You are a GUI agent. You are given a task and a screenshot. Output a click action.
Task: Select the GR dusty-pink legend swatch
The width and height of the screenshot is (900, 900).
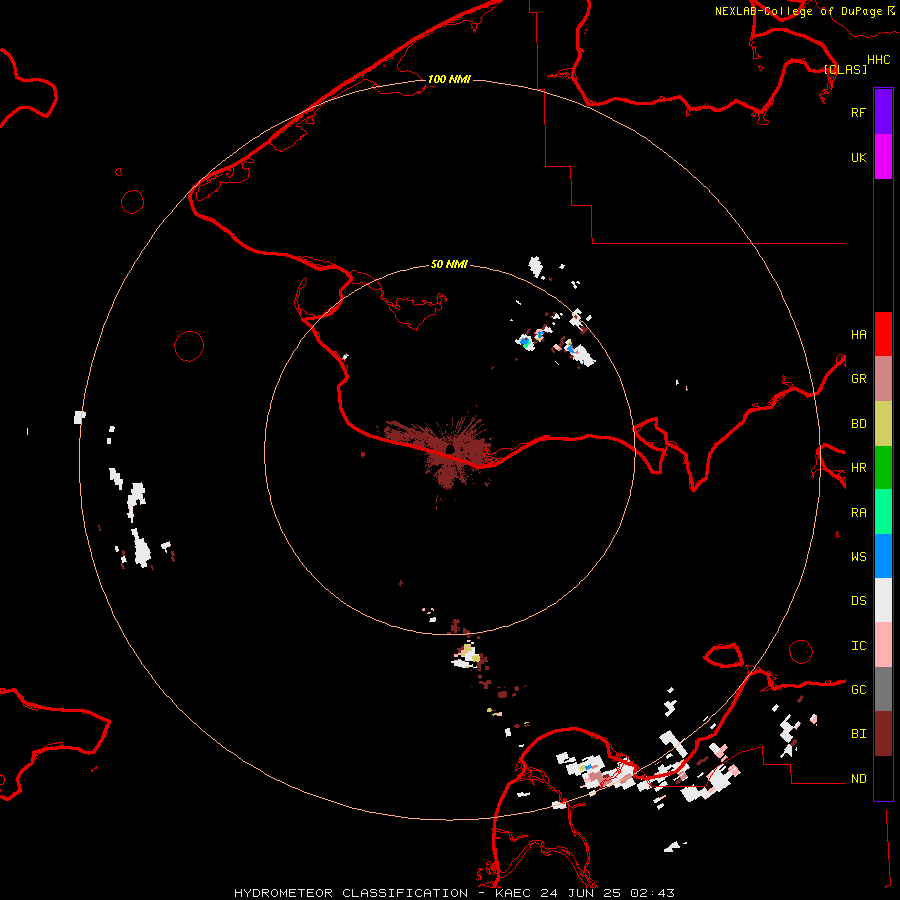click(883, 379)
